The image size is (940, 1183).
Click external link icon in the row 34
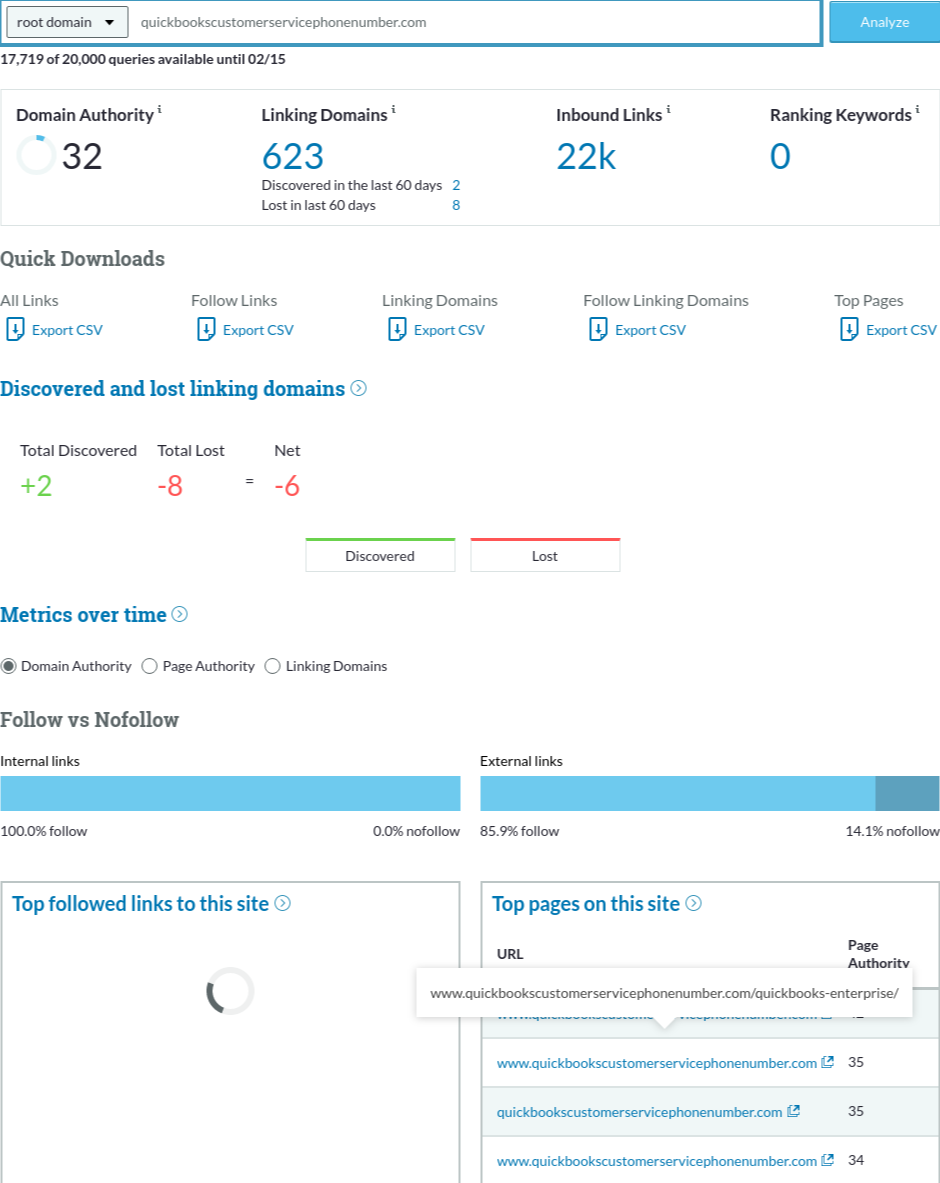[x=828, y=1160]
